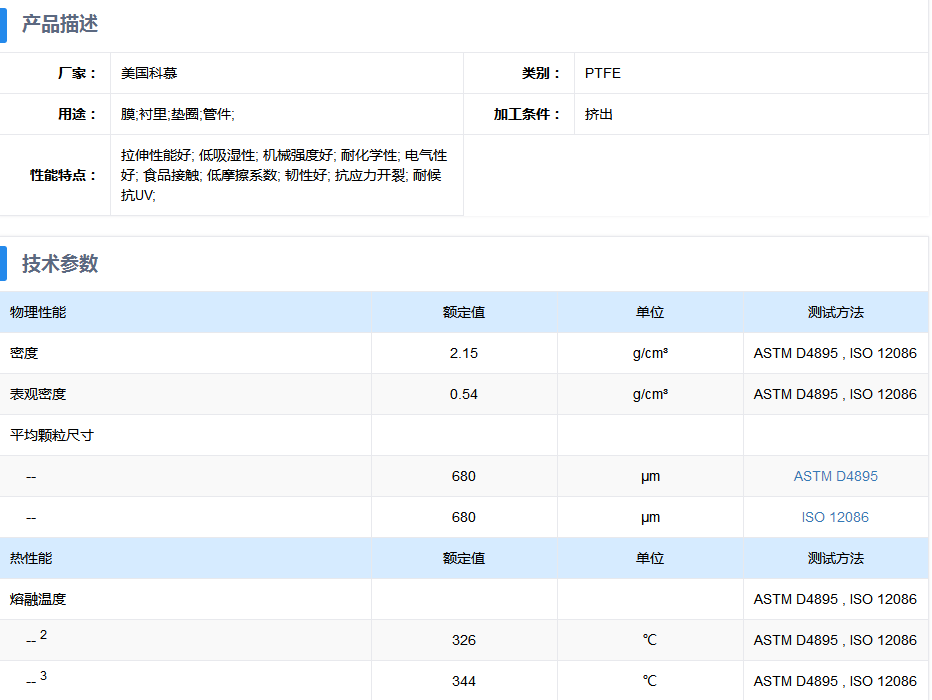Open the blue ISO 12086 link
The image size is (932, 700).
coord(835,517)
